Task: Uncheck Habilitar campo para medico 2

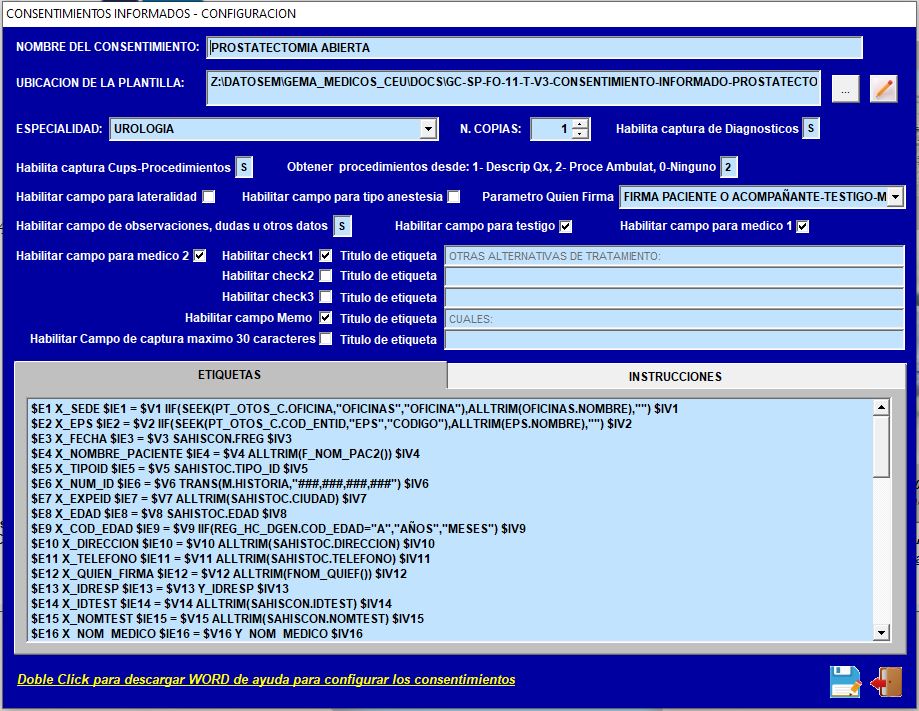Action: (x=200, y=256)
